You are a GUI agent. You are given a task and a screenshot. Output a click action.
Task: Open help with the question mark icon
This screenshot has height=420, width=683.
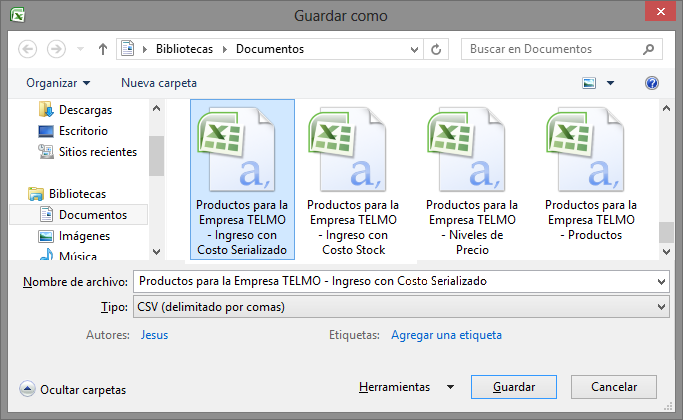pos(652,83)
